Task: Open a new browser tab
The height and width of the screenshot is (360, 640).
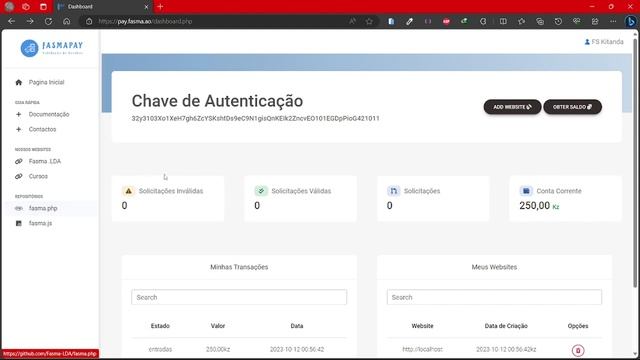Action: coord(160,7)
